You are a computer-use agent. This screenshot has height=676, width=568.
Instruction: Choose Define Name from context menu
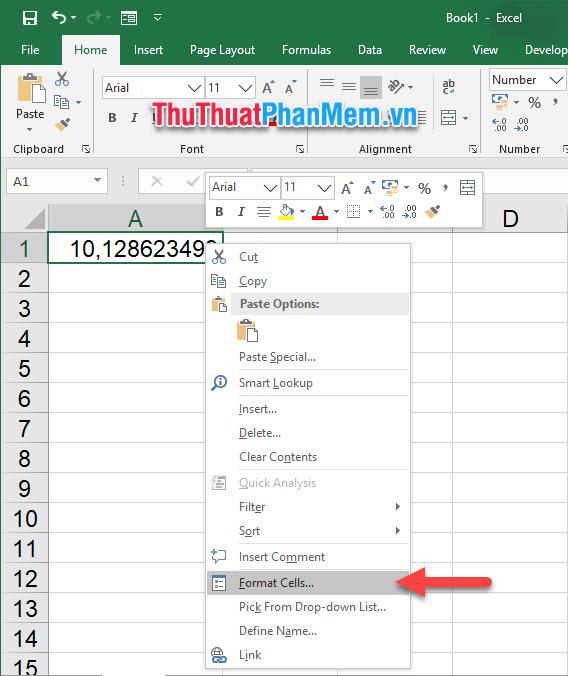click(308, 631)
